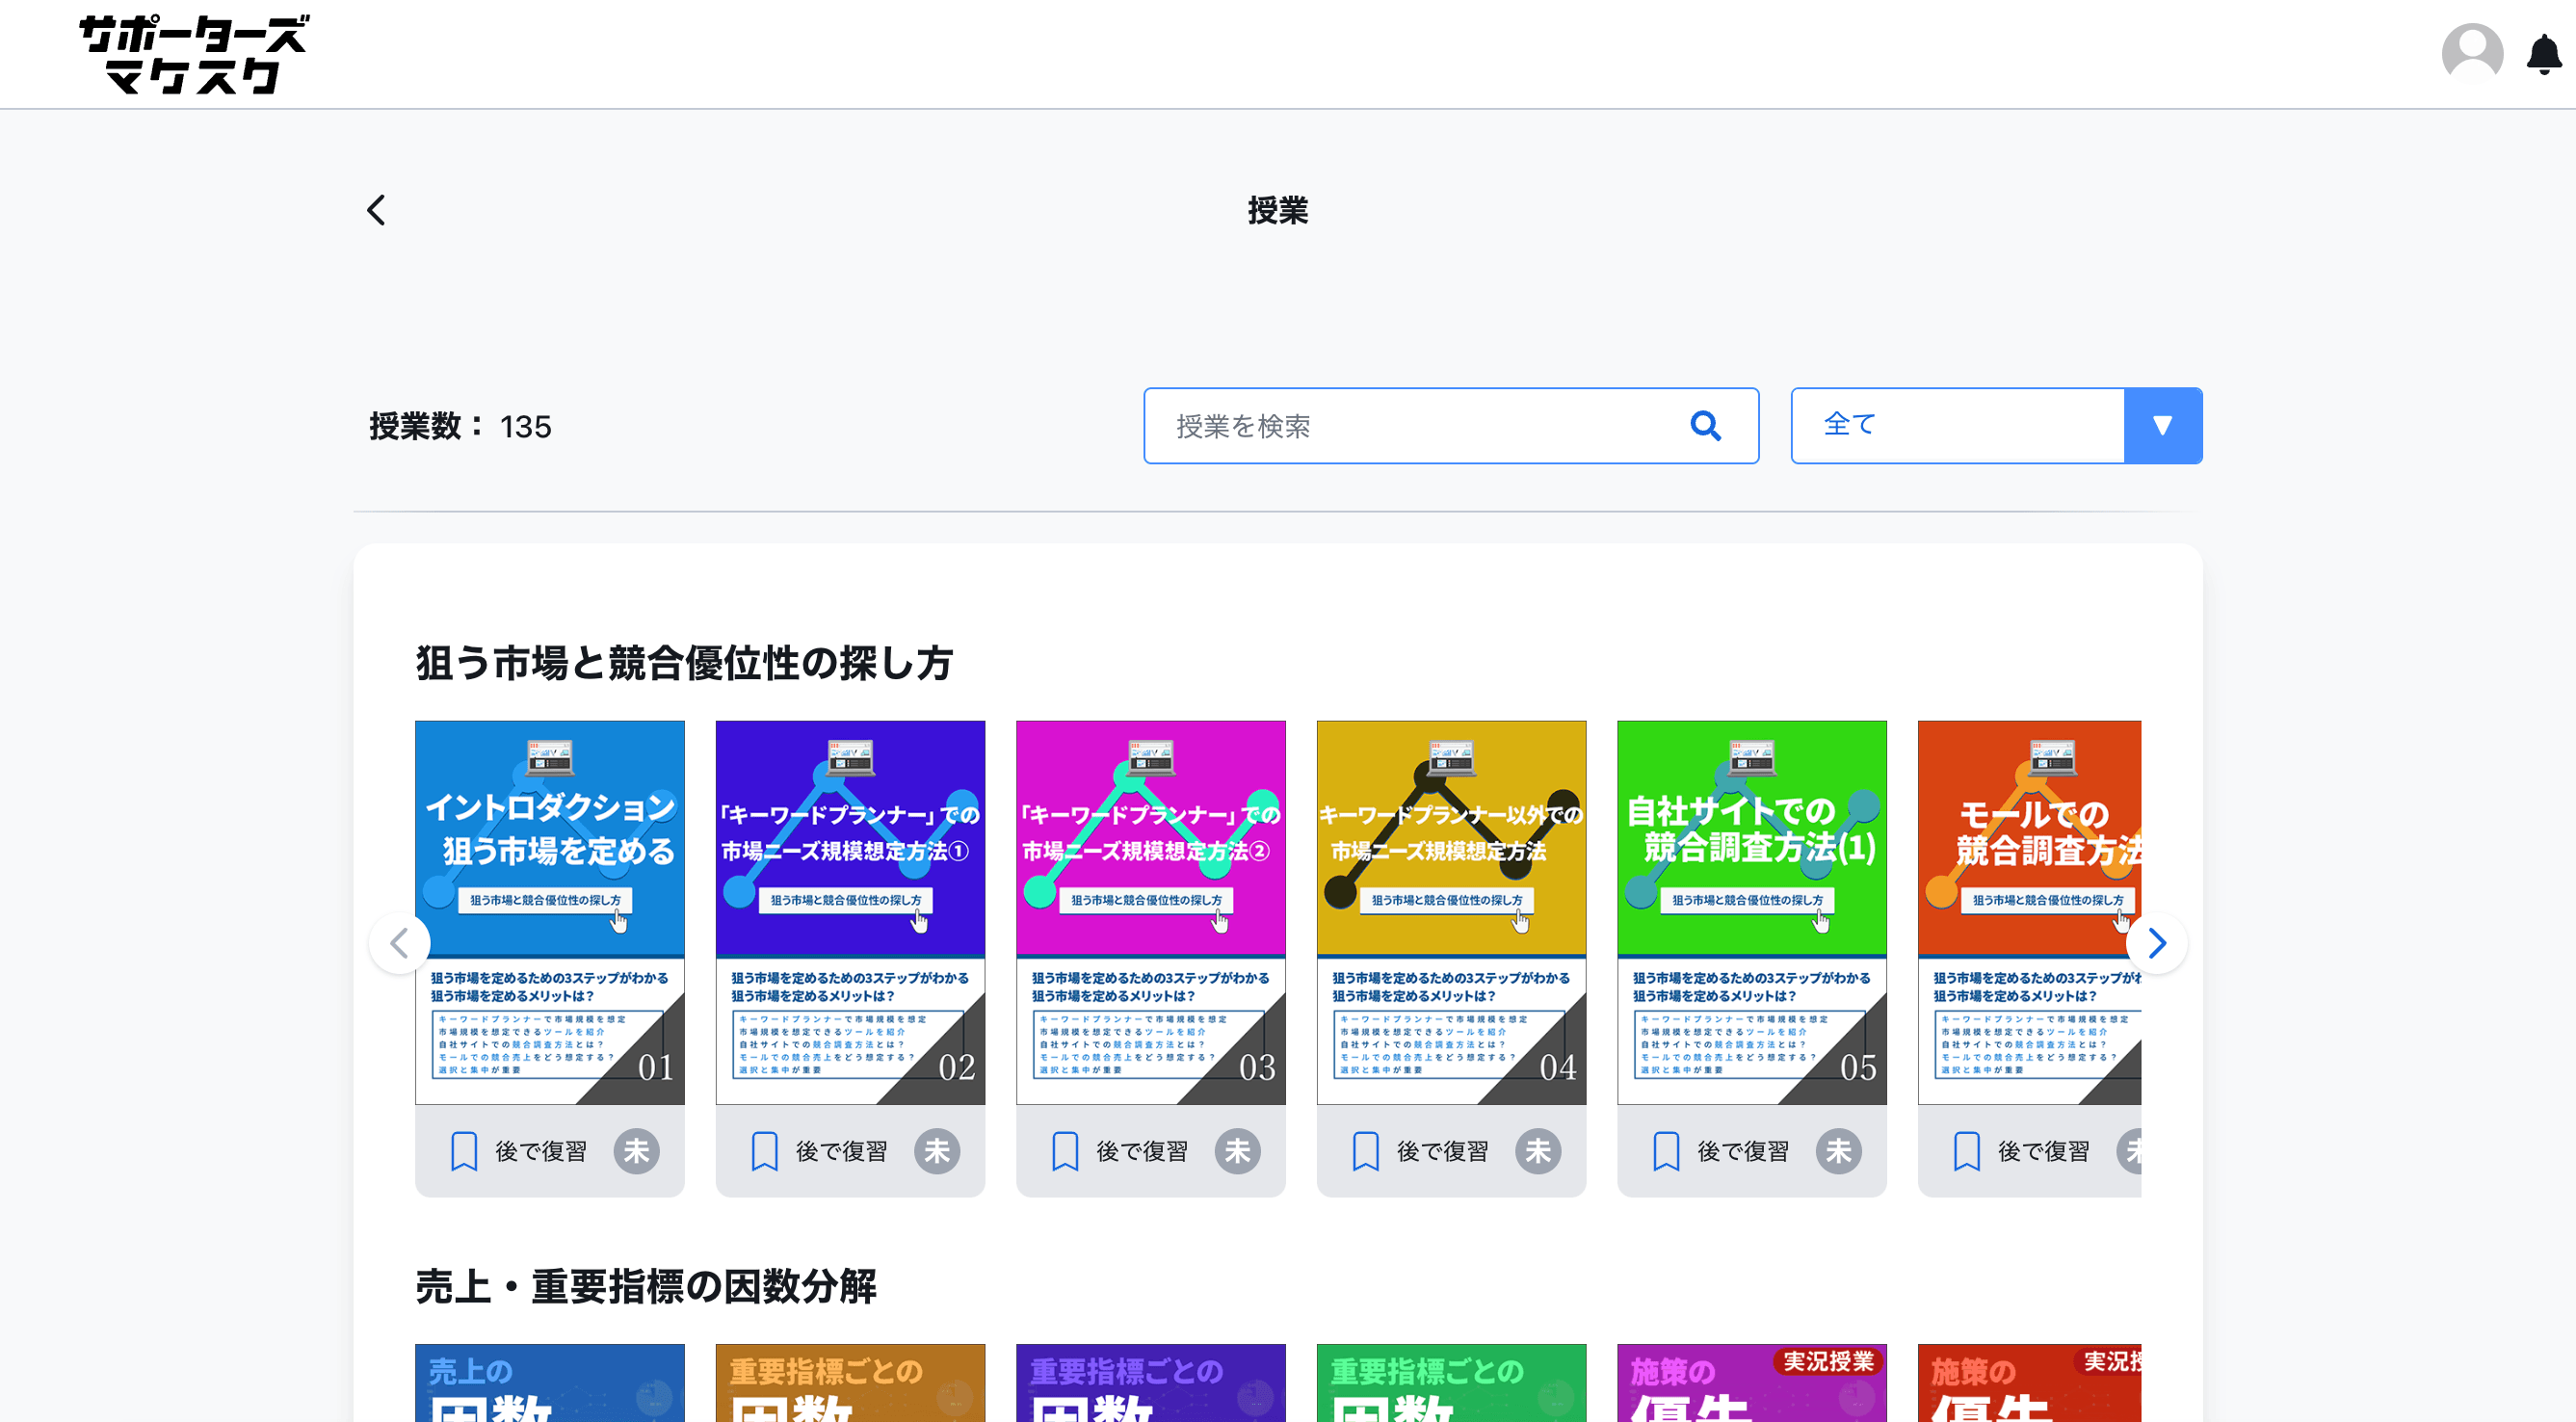Bookmark lesson 01 for later review
The height and width of the screenshot is (1422, 2576).
[x=464, y=1151]
